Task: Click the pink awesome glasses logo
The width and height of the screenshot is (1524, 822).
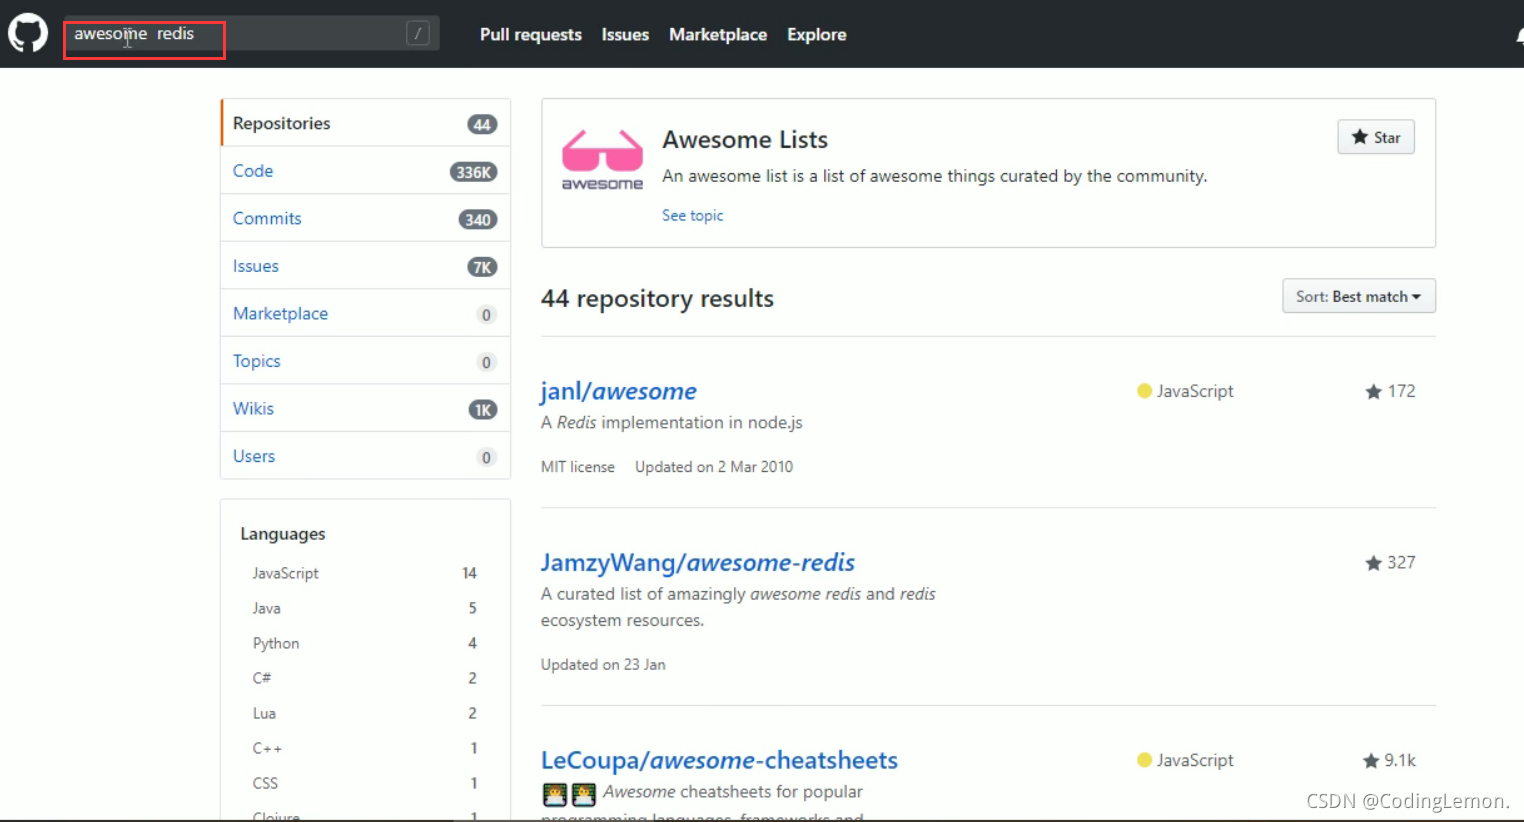Action: tap(602, 160)
